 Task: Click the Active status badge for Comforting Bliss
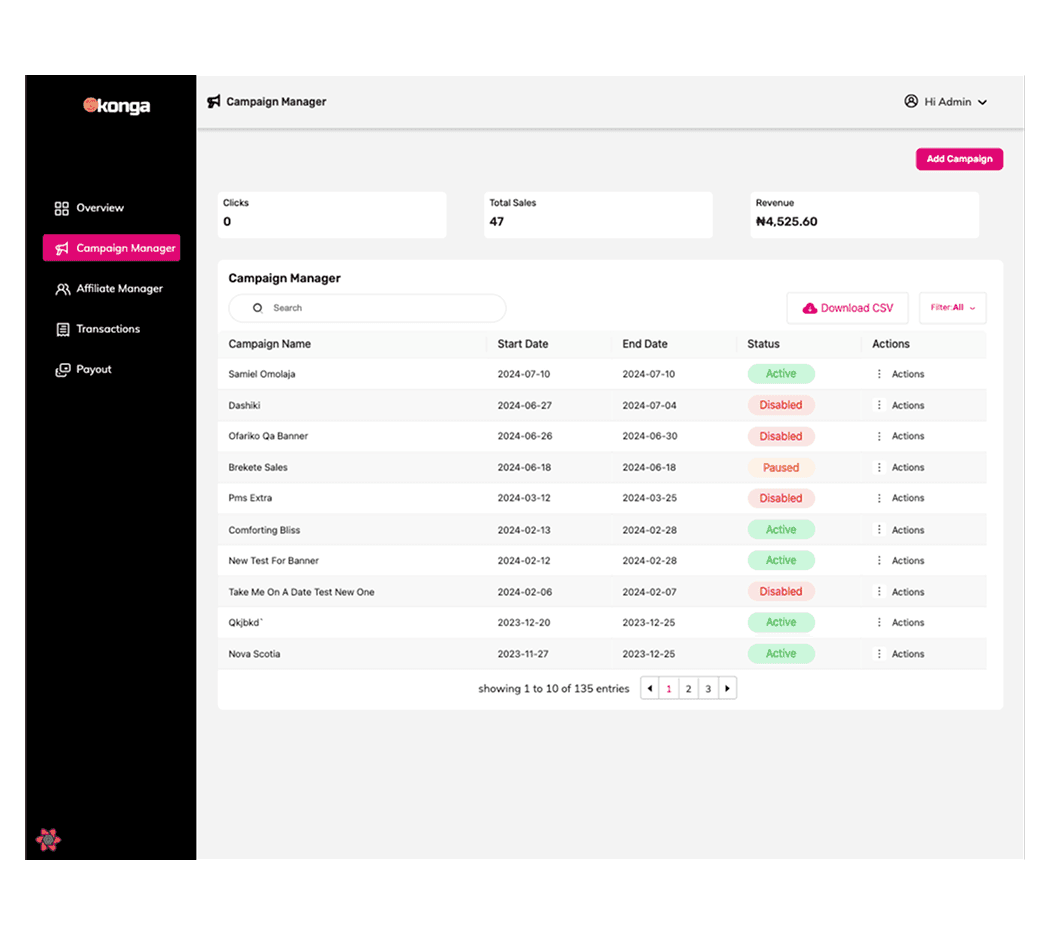[781, 530]
